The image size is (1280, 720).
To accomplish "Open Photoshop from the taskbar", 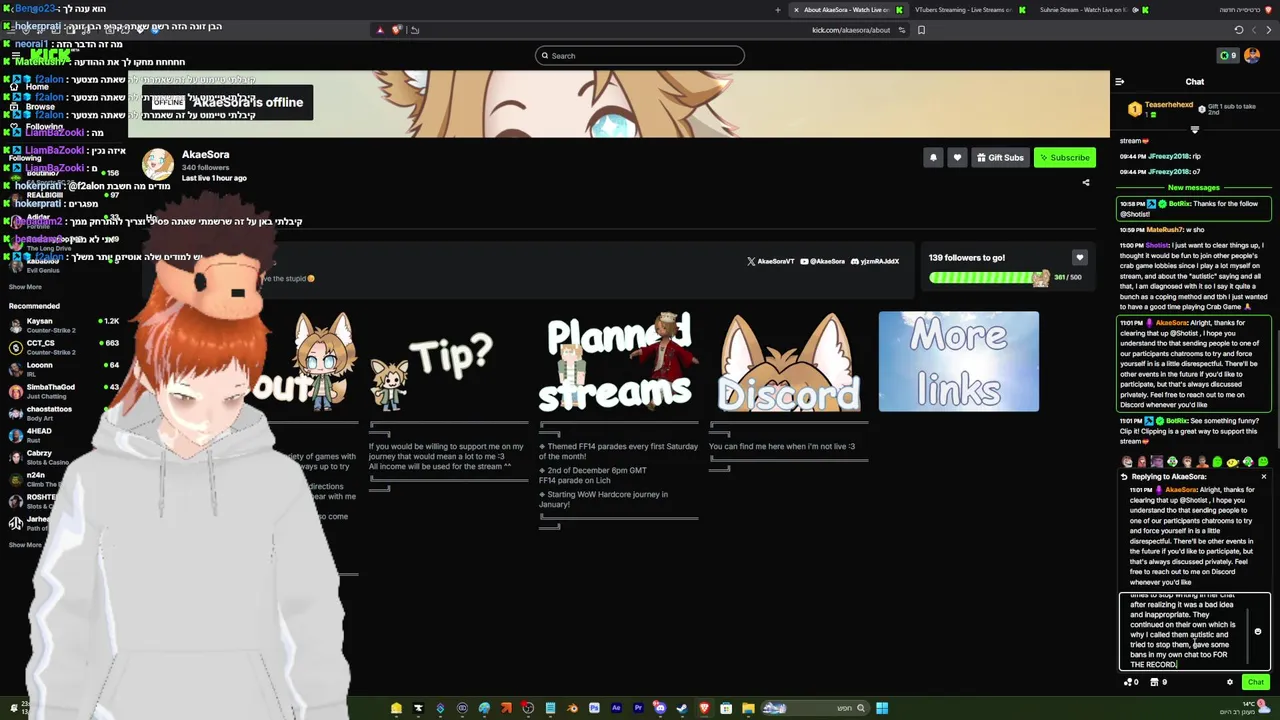I will pos(594,708).
